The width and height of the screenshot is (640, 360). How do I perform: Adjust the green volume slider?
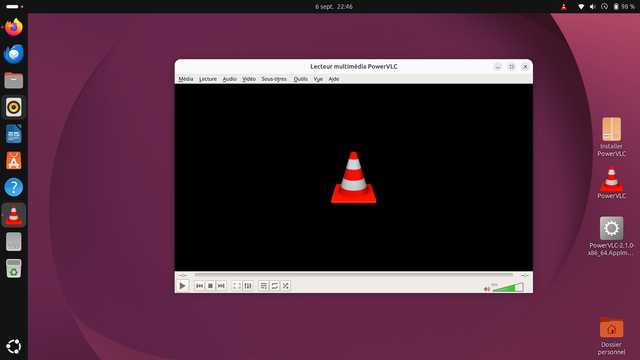(508, 287)
